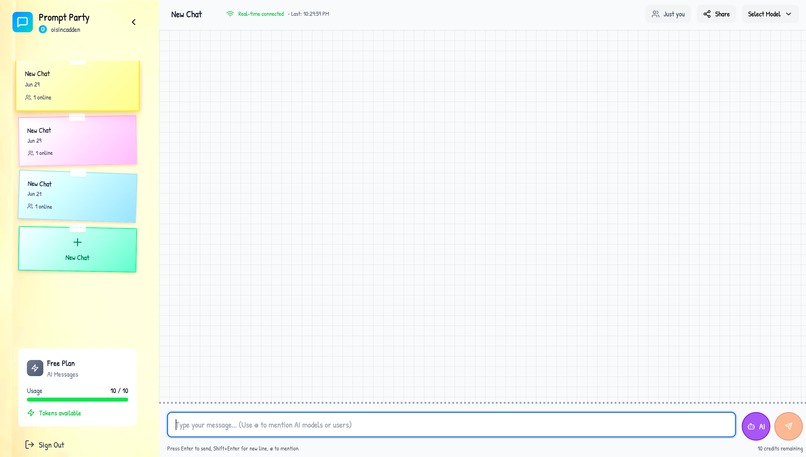Click the Prompt Party title text

64,18
